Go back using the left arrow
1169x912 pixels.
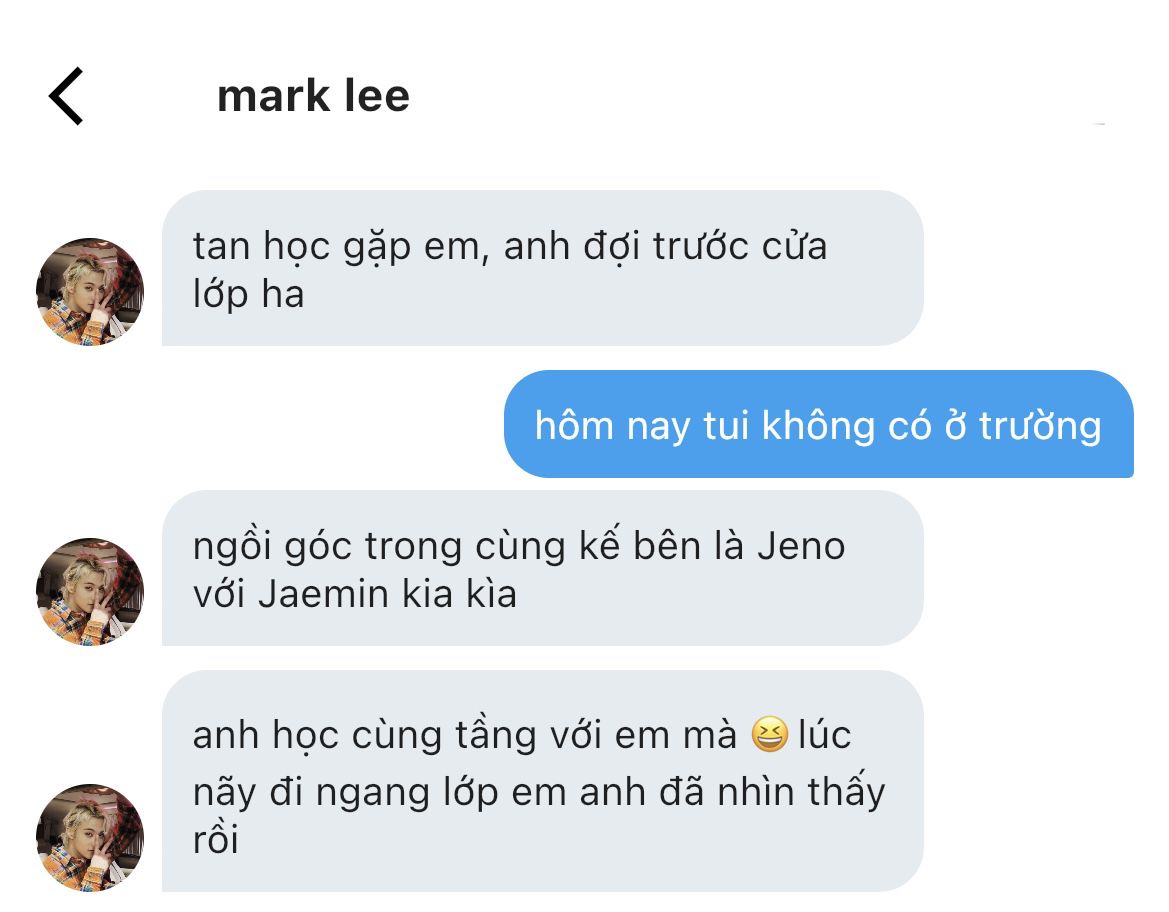(x=66, y=95)
